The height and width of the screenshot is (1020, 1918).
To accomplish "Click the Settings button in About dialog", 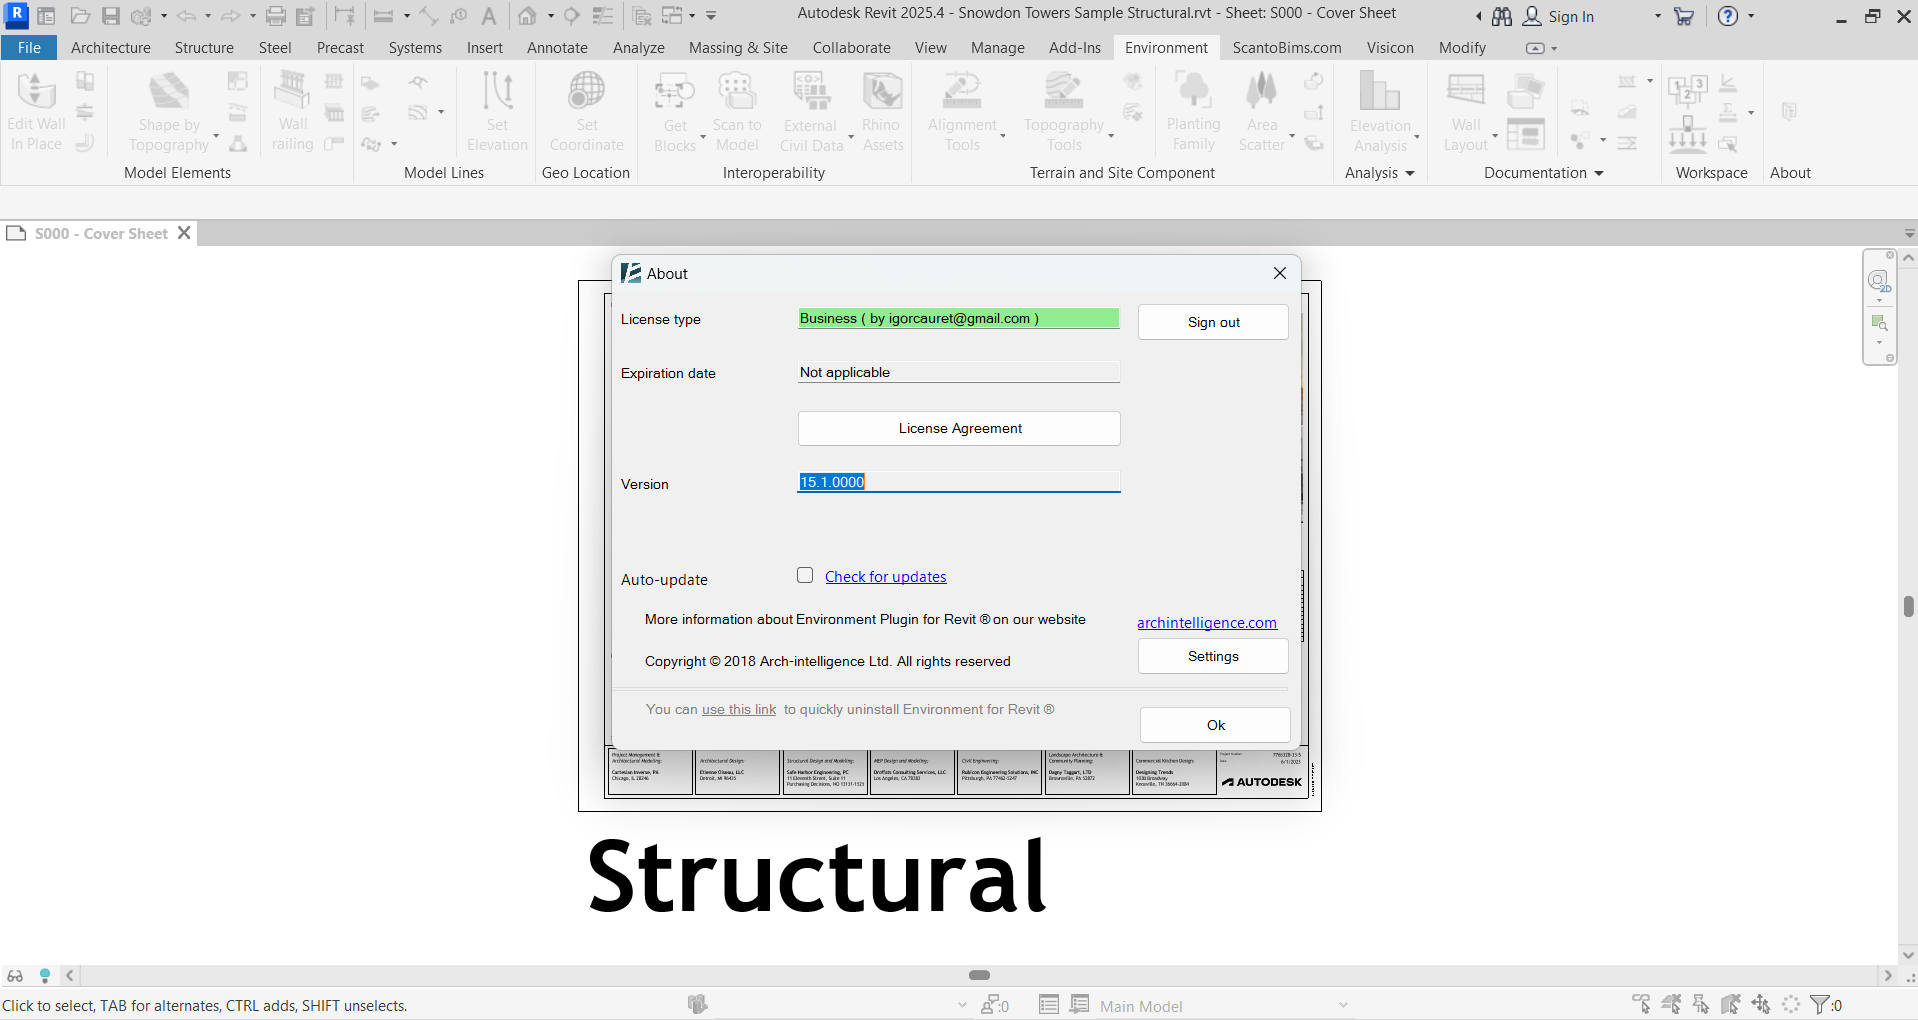I will [x=1213, y=656].
